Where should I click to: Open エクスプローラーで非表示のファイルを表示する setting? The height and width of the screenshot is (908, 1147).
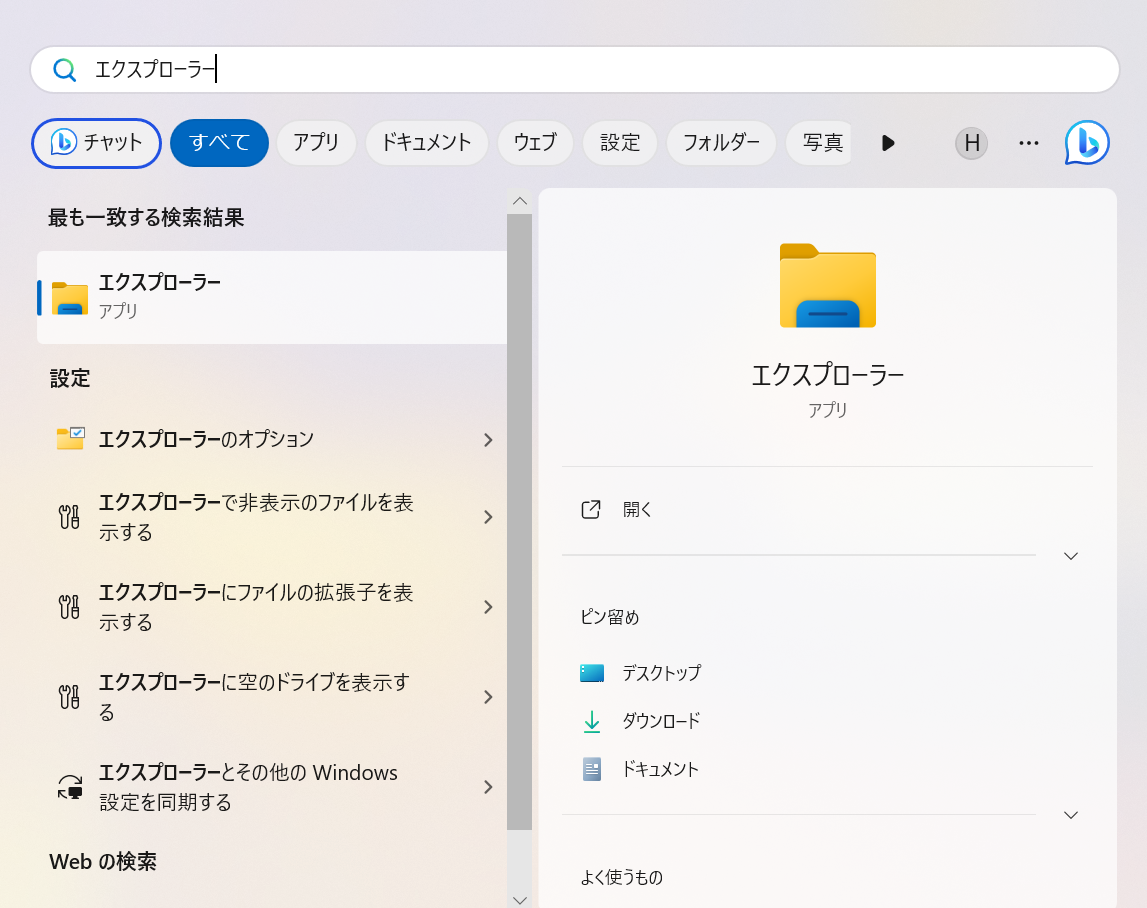coord(271,517)
